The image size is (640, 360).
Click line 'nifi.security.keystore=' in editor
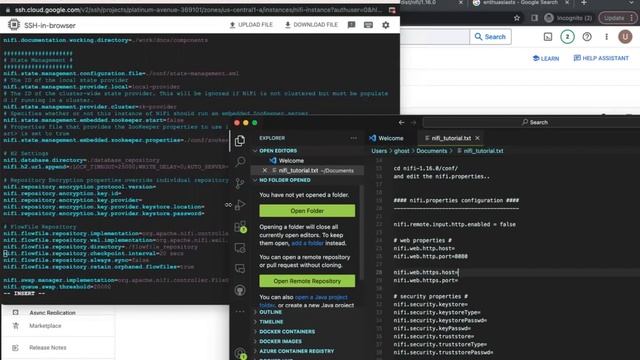tap(430, 304)
